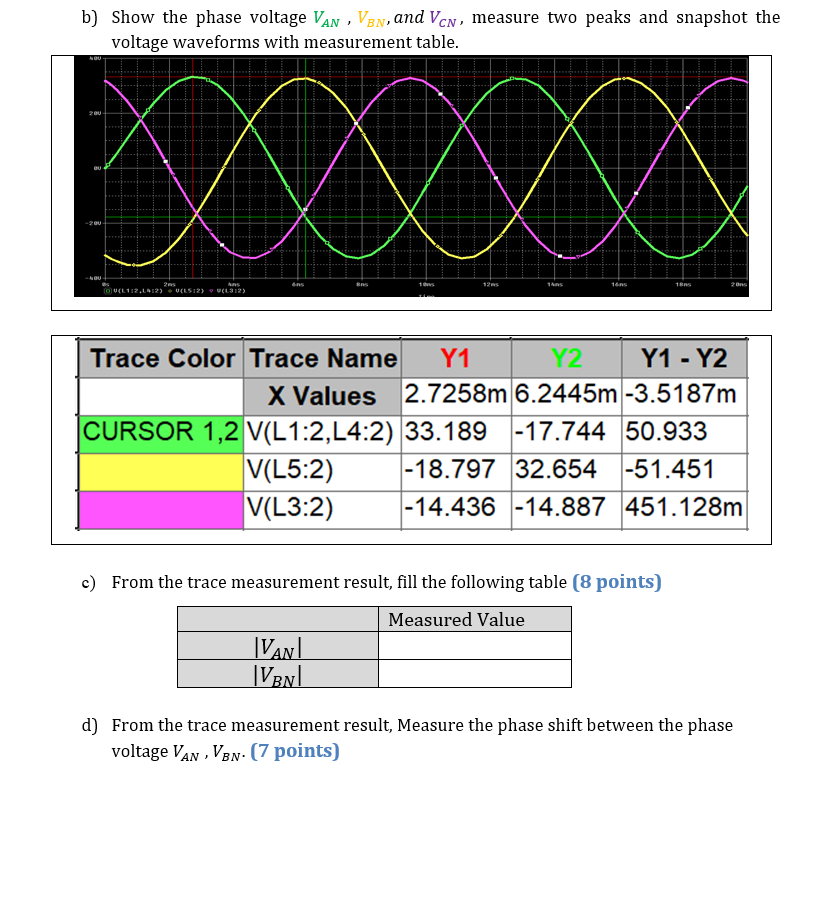
Task: Click the yellow color swatch in the table
Action: pos(160,470)
